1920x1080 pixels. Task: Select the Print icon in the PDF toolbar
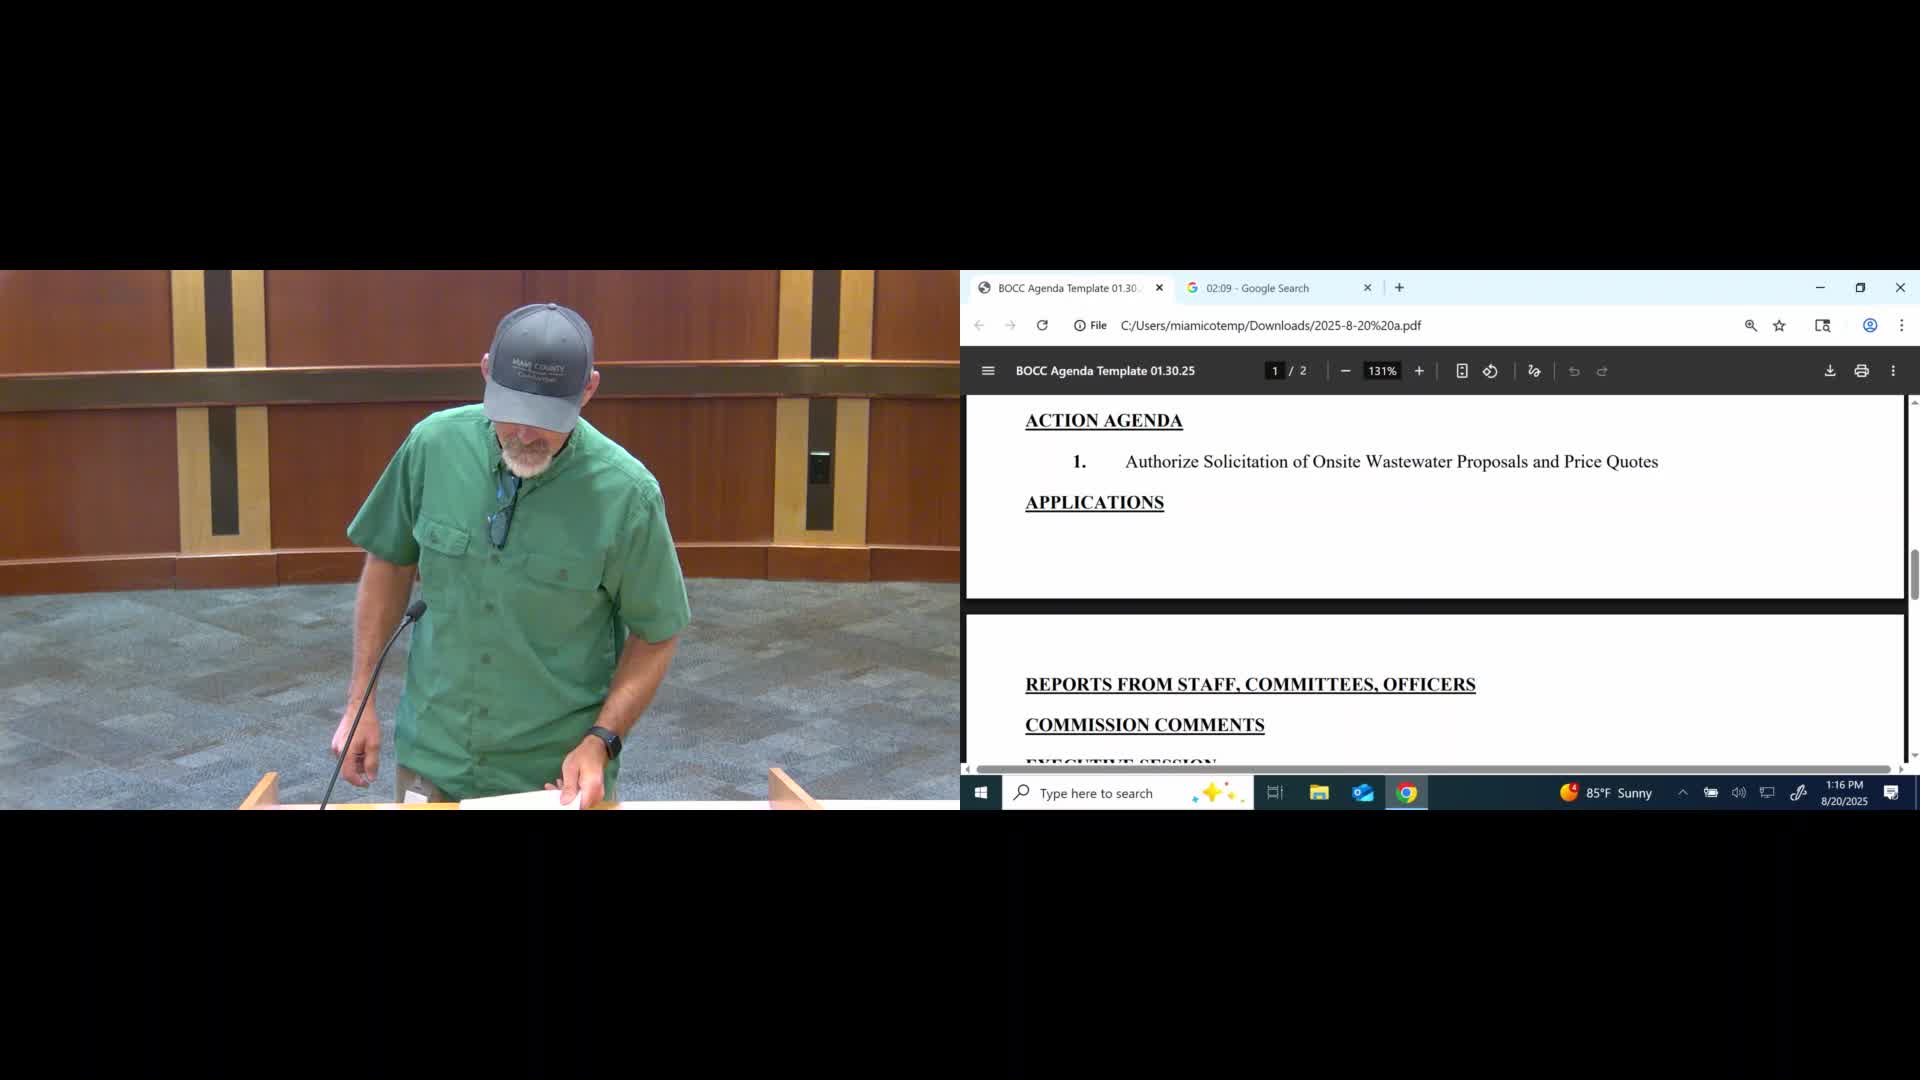[1862, 370]
